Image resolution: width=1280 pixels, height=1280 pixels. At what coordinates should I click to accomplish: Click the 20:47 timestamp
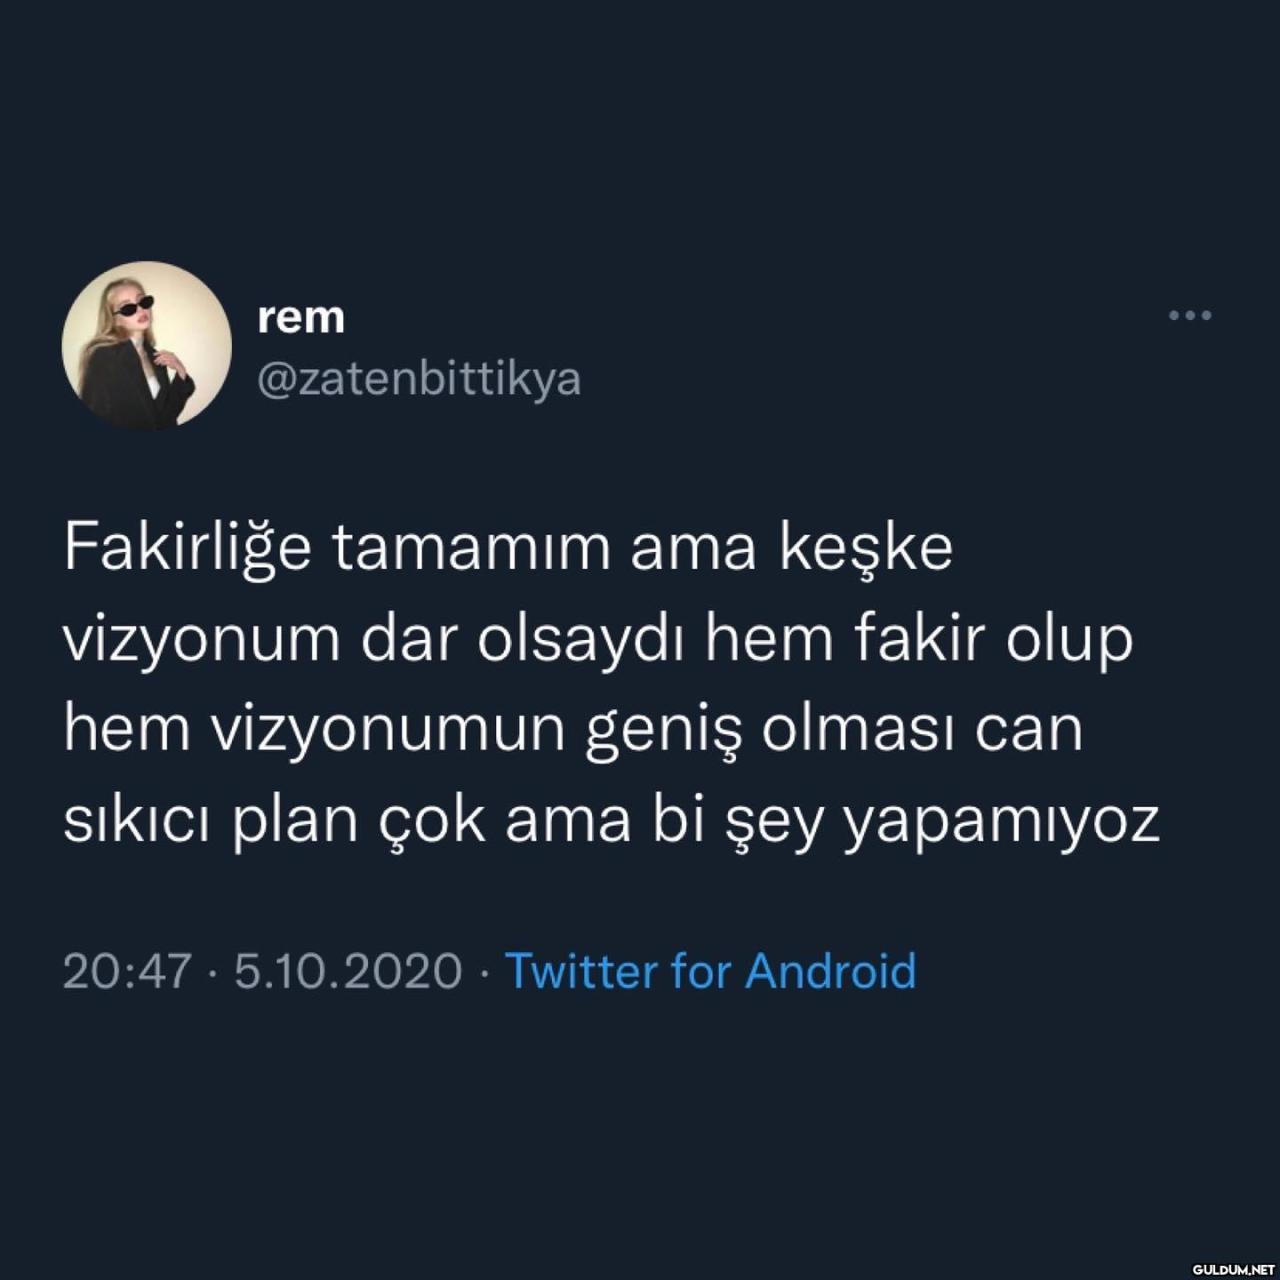127,972
